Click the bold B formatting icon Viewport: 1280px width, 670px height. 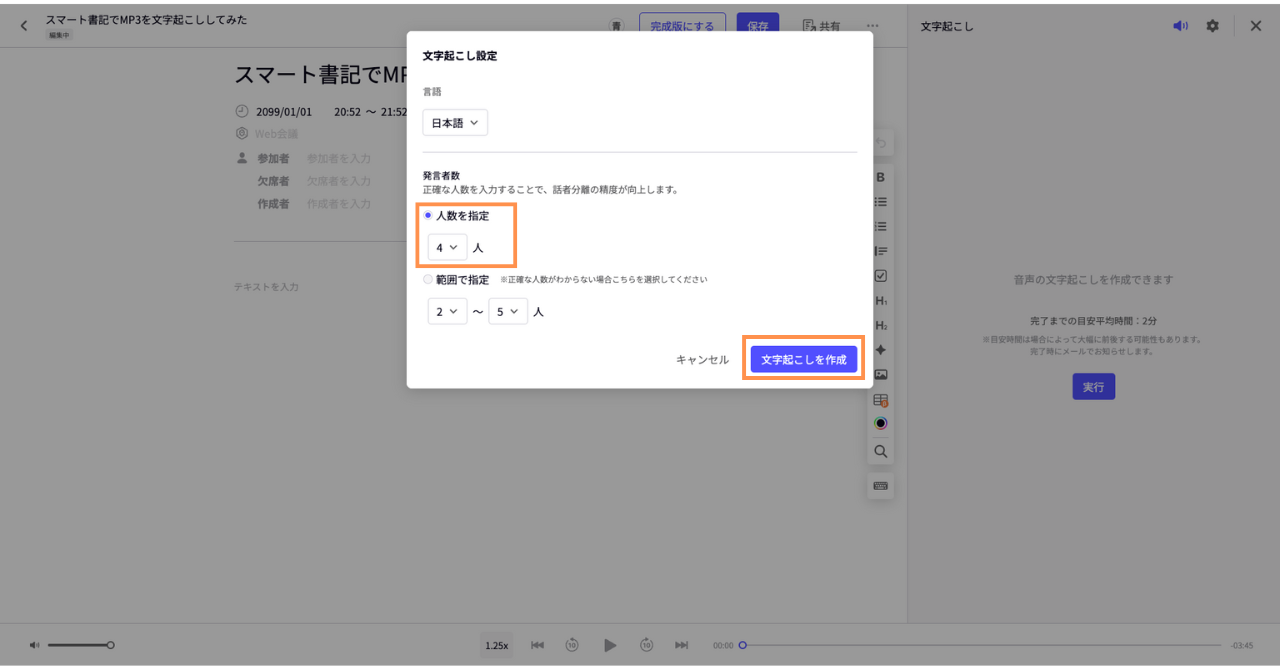point(881,177)
